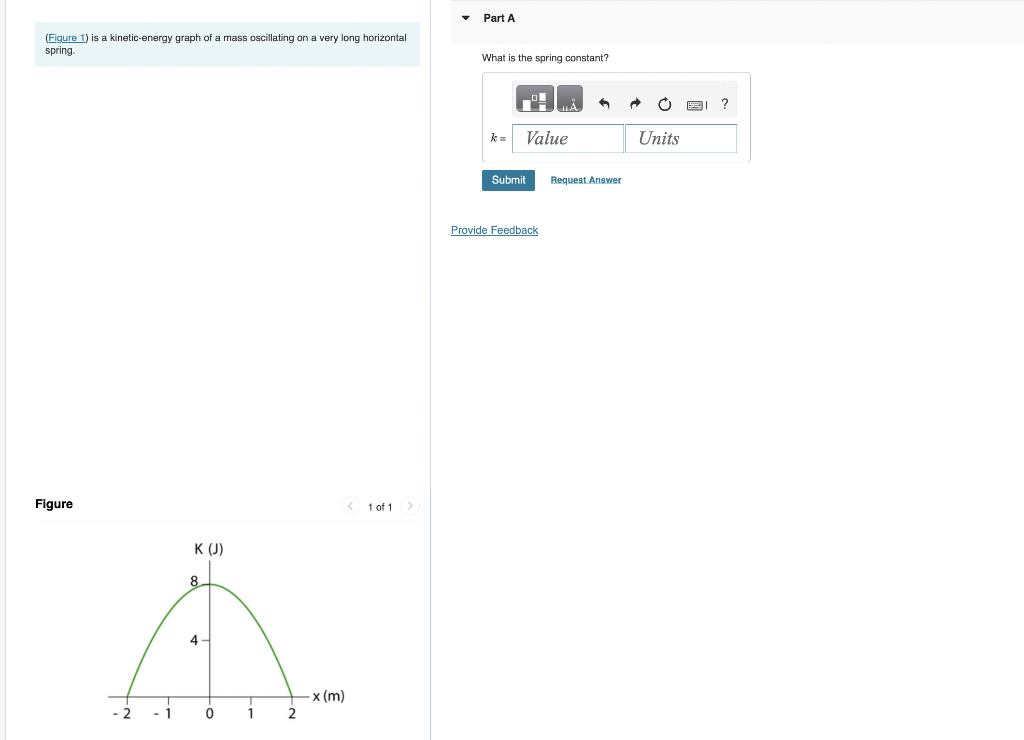
Task: Open the Figure 1 link
Action: [65, 38]
